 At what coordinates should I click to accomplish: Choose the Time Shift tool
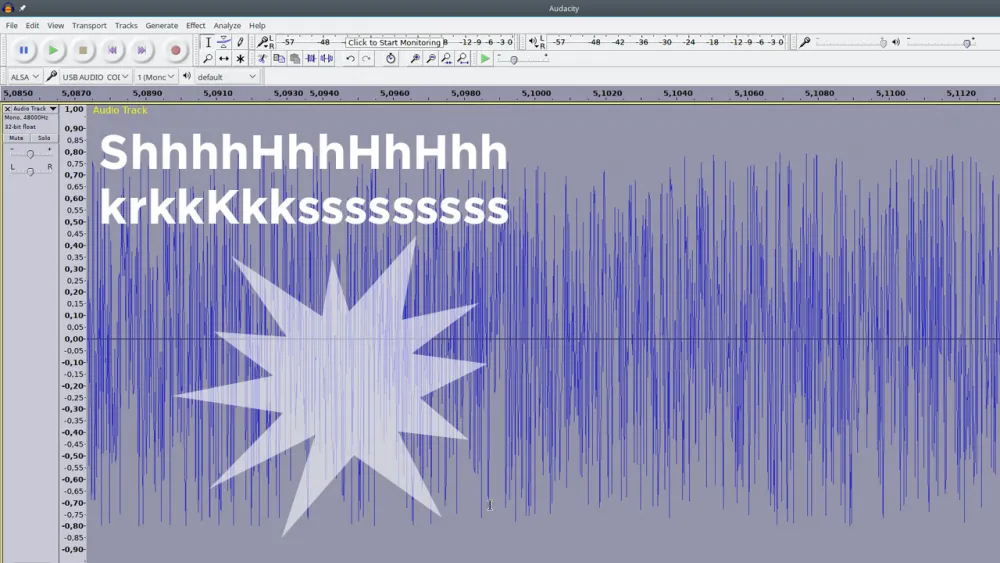tap(224, 59)
